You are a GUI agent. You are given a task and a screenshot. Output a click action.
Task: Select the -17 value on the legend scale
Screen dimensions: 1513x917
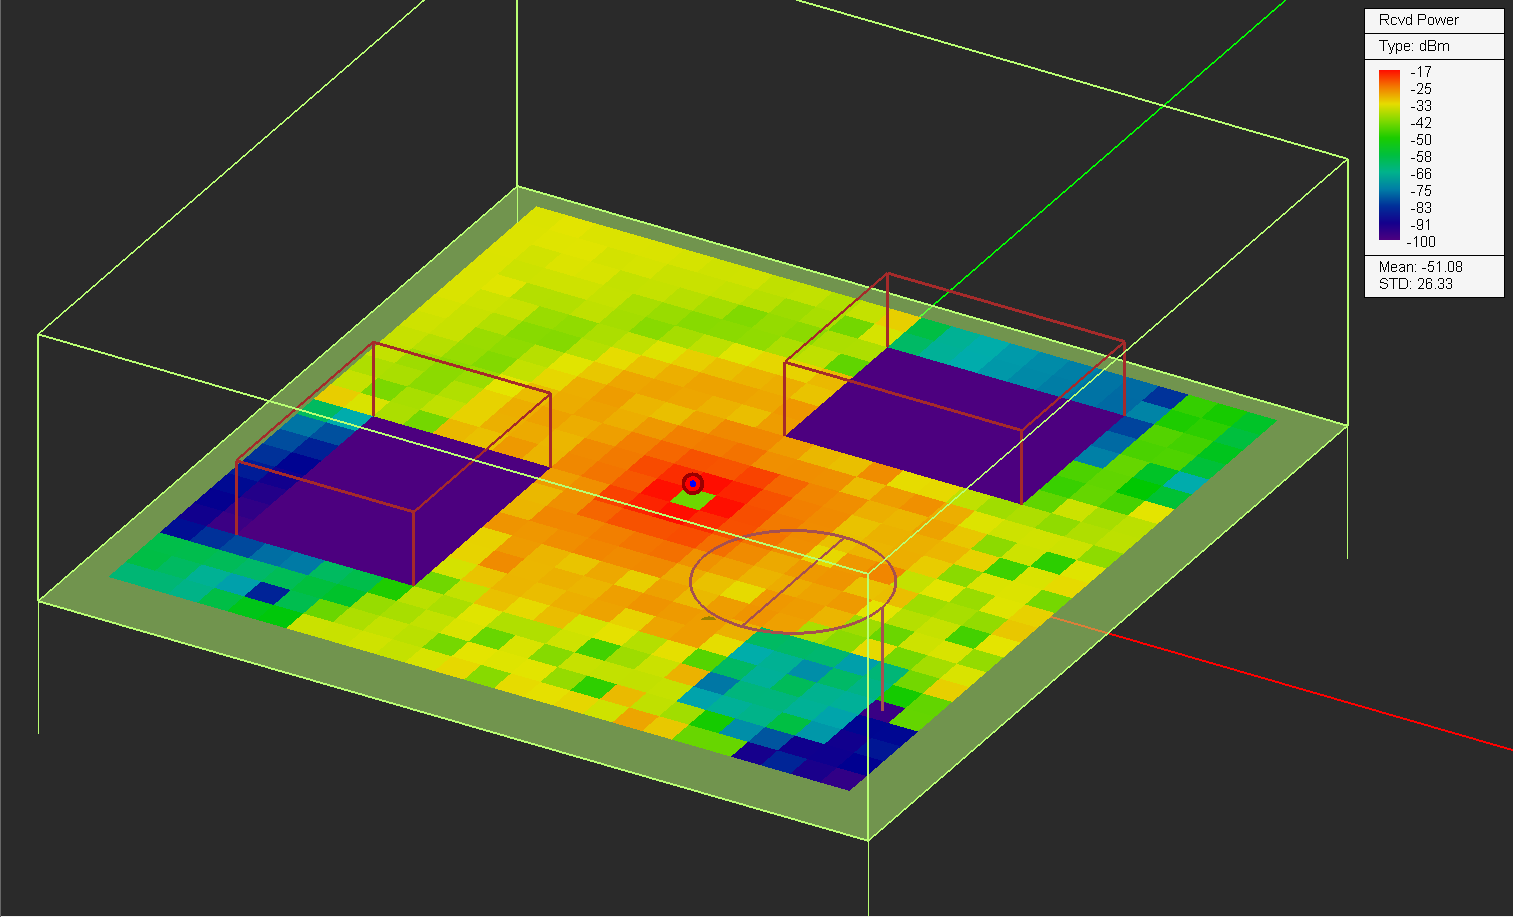point(1421,72)
